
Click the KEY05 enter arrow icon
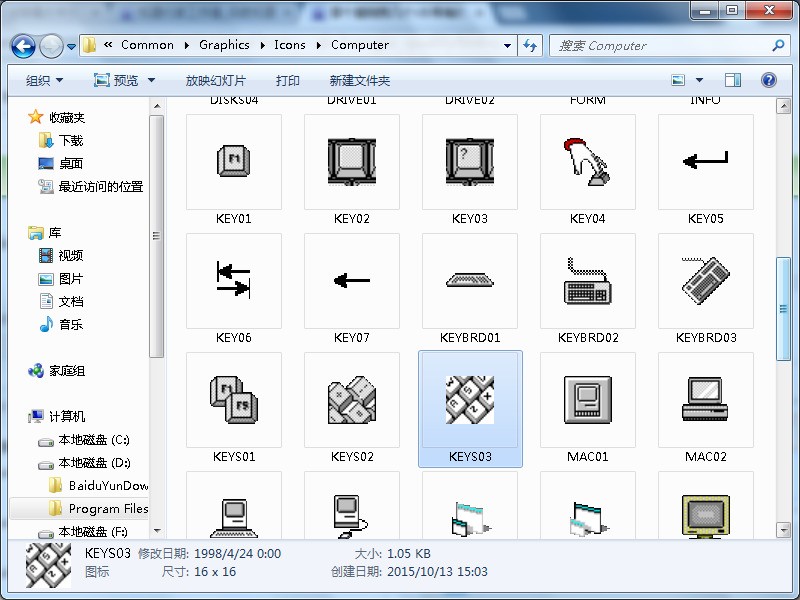point(706,162)
